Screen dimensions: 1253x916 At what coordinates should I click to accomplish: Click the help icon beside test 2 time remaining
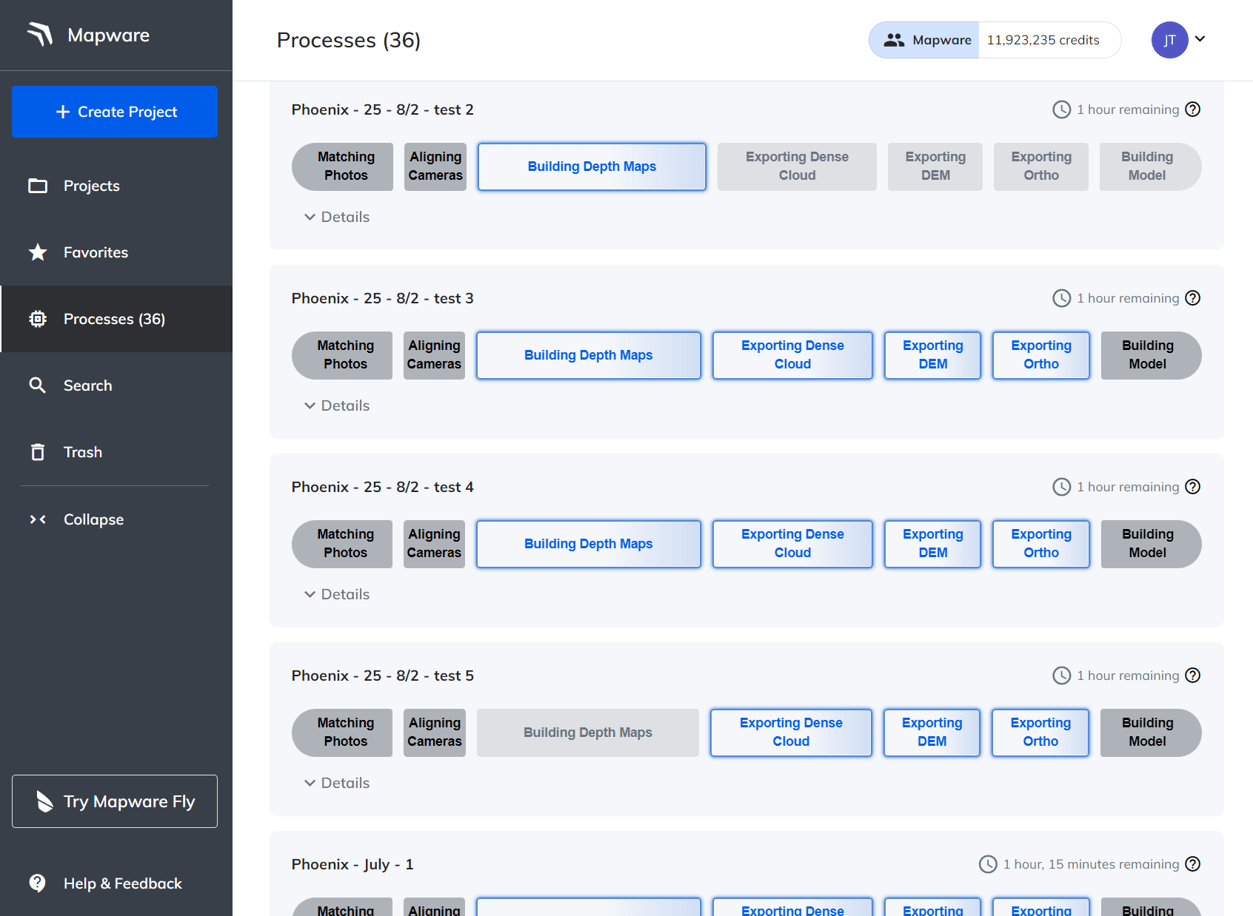1192,110
